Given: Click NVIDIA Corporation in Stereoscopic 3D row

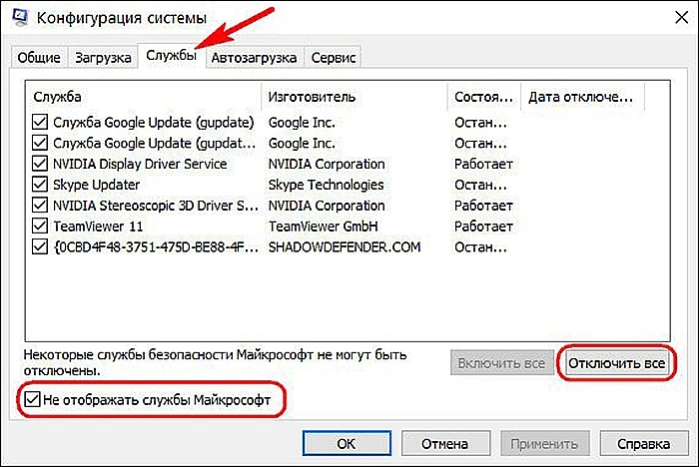Looking at the screenshot, I should pyautogui.click(x=327, y=205).
